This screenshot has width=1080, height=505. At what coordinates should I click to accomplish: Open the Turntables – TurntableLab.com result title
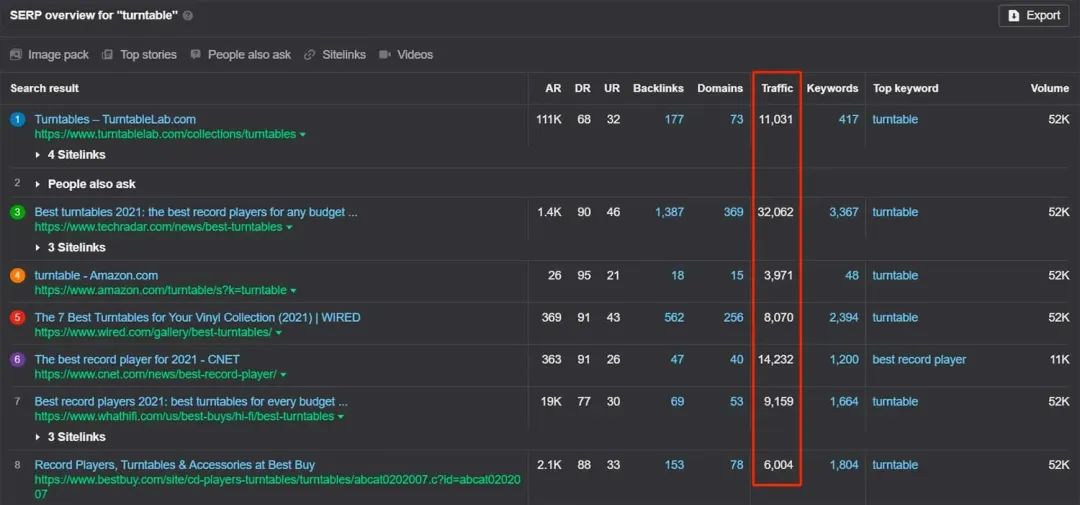115,120
